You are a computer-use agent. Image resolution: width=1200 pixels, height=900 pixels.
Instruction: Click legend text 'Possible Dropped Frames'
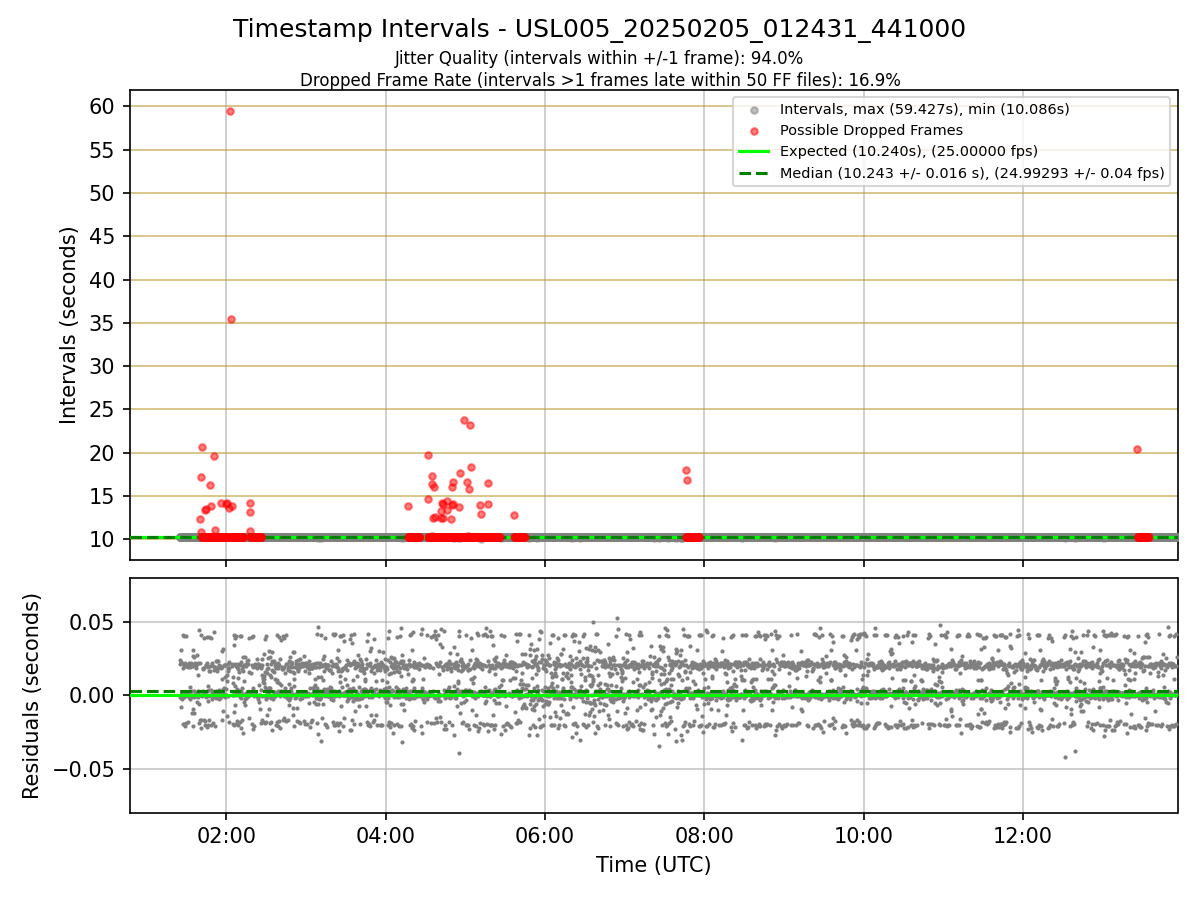click(x=871, y=130)
